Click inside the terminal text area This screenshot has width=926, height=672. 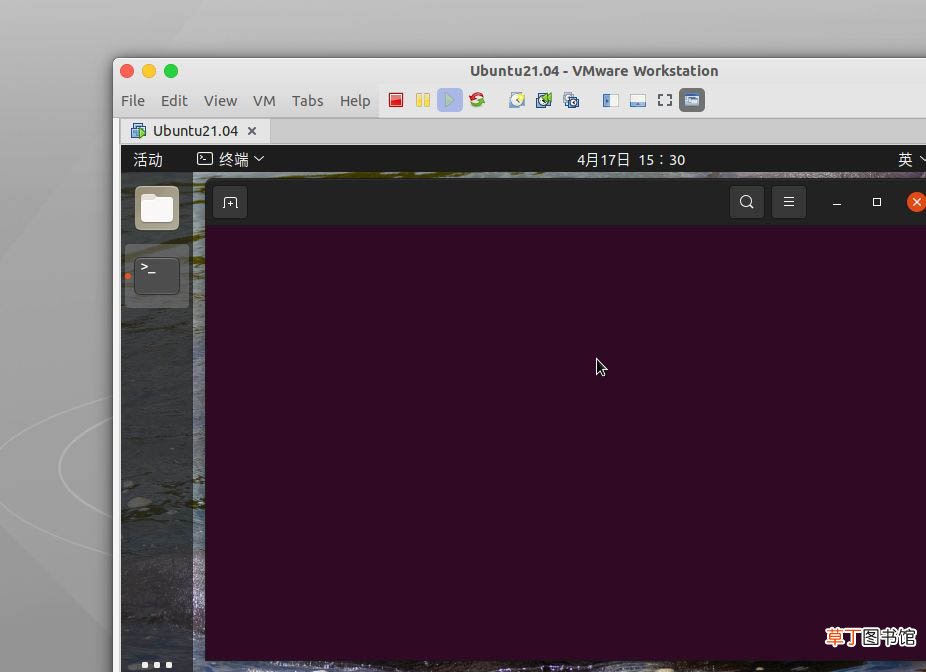(565, 442)
